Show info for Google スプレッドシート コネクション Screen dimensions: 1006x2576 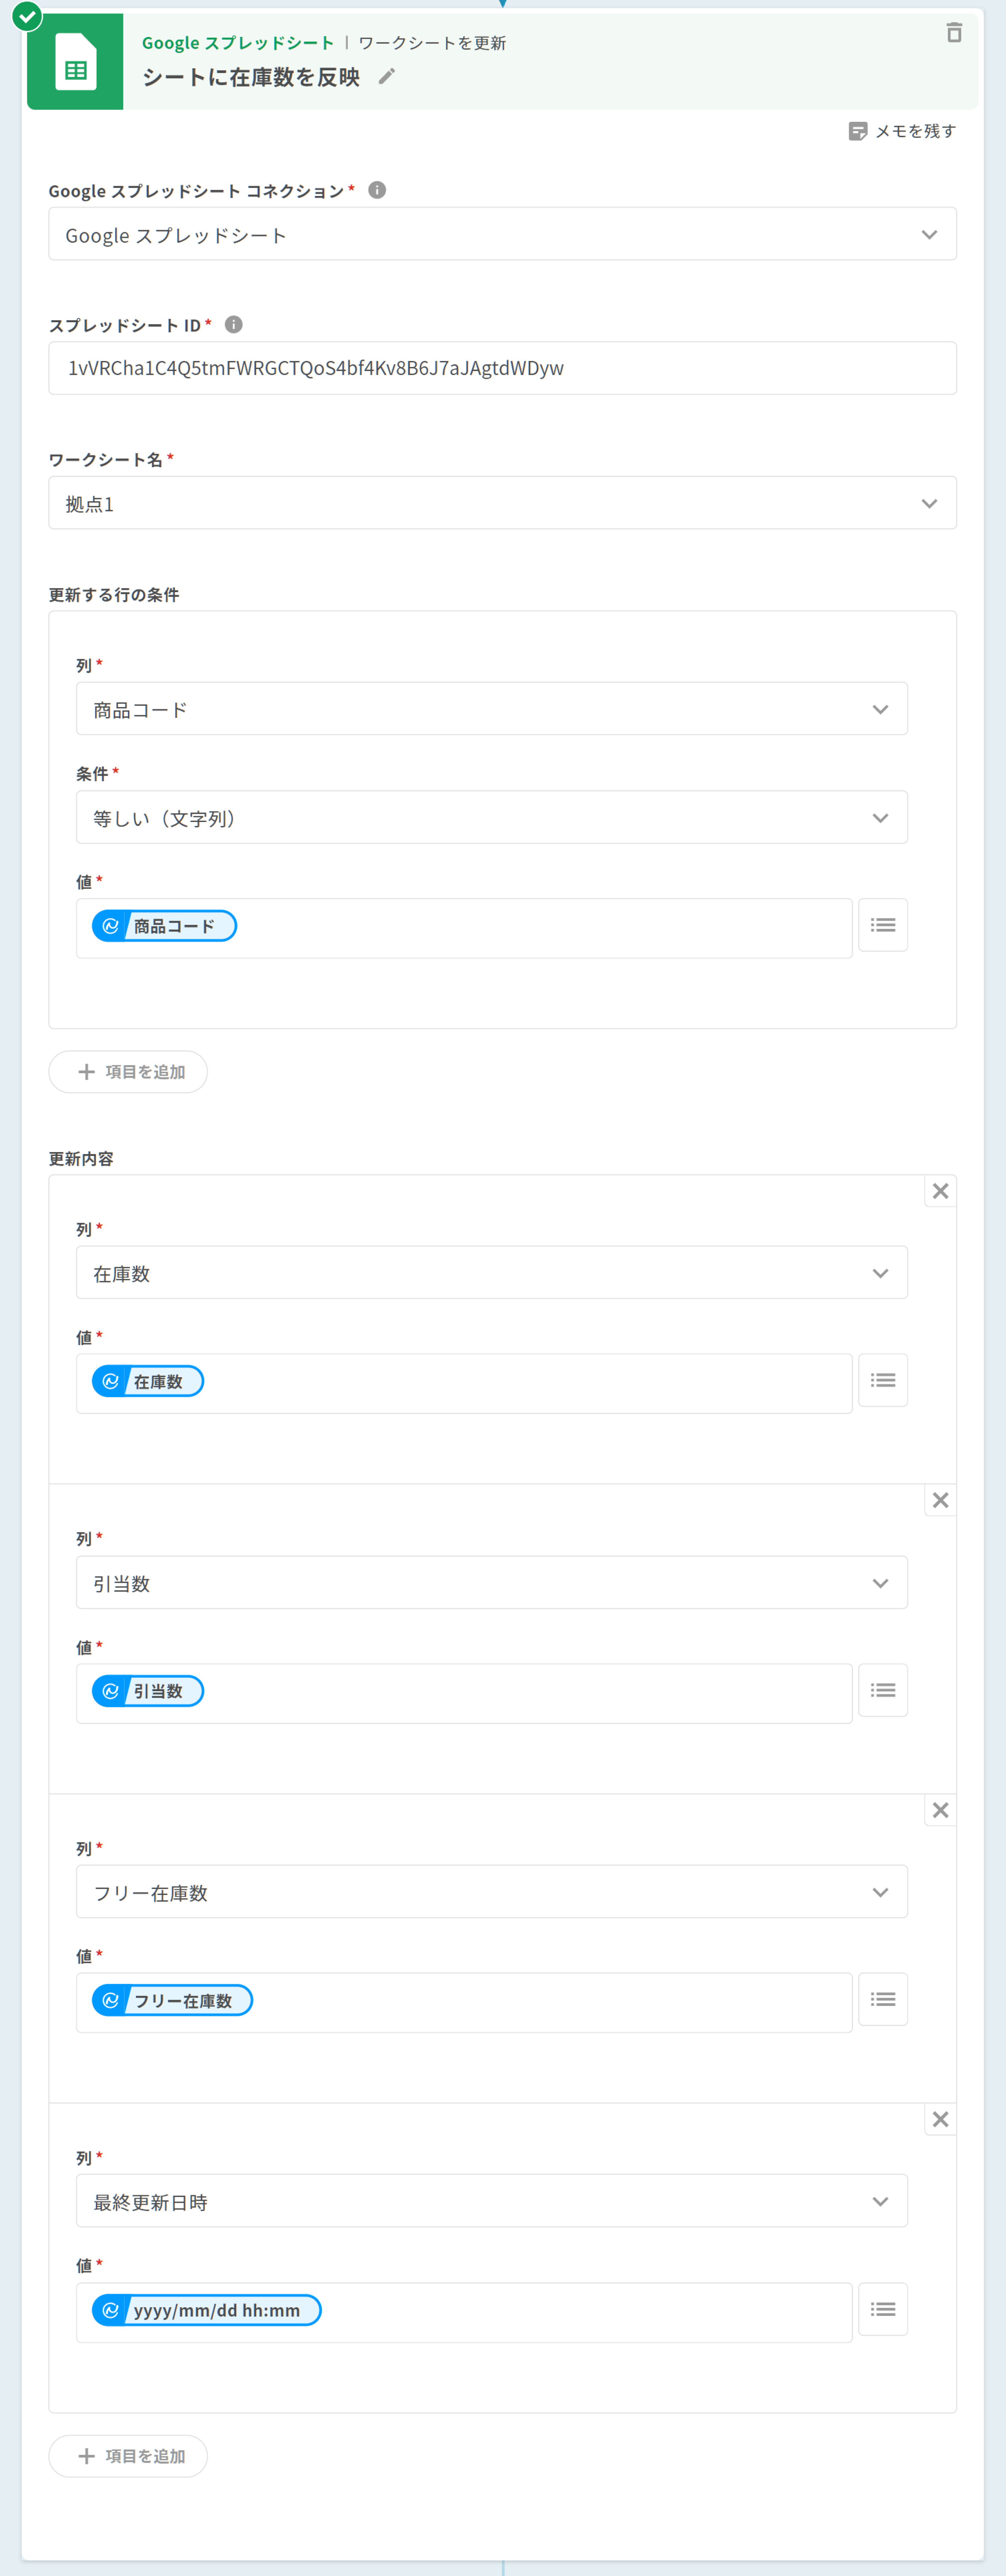coord(377,190)
